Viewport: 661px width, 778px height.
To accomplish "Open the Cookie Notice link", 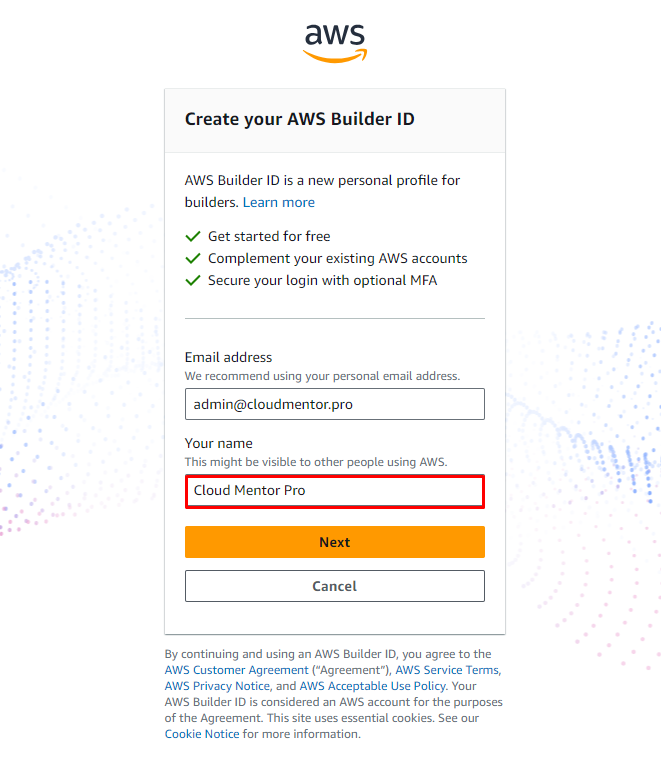I will pyautogui.click(x=202, y=734).
